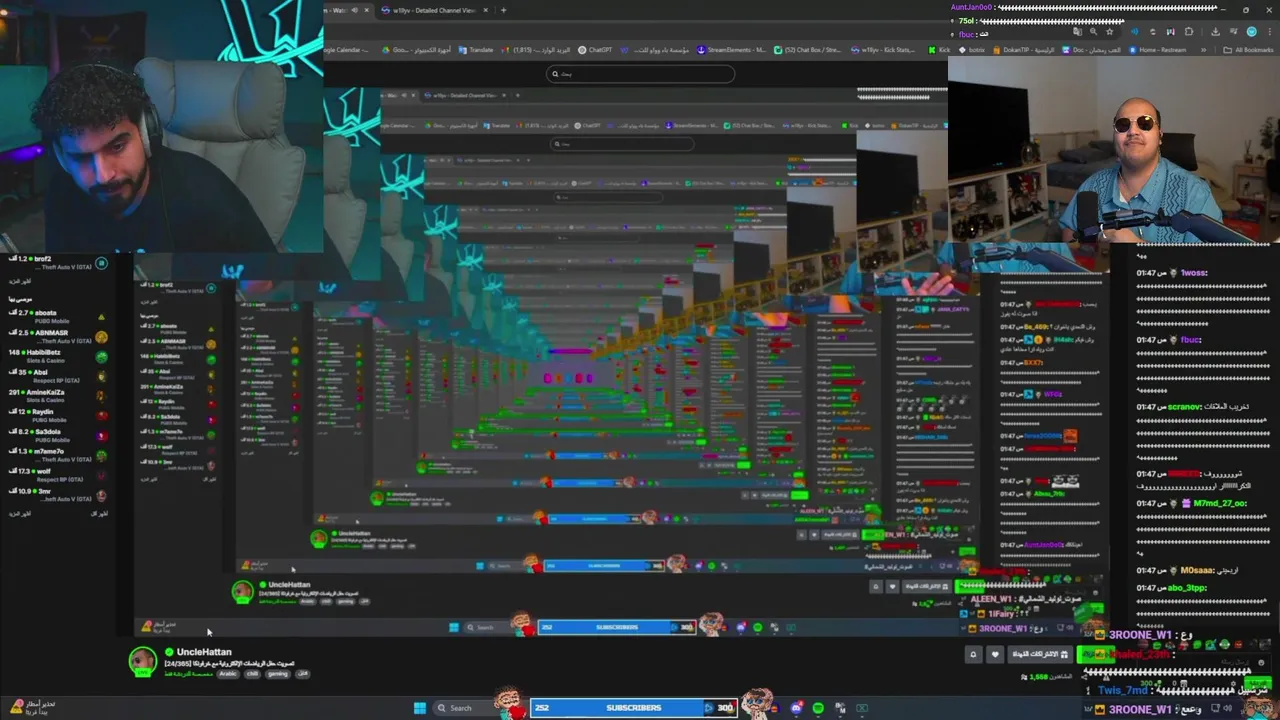The width and height of the screenshot is (1280, 720).
Task: Open 3mr channel in sidebar
Action: [x=58, y=495]
